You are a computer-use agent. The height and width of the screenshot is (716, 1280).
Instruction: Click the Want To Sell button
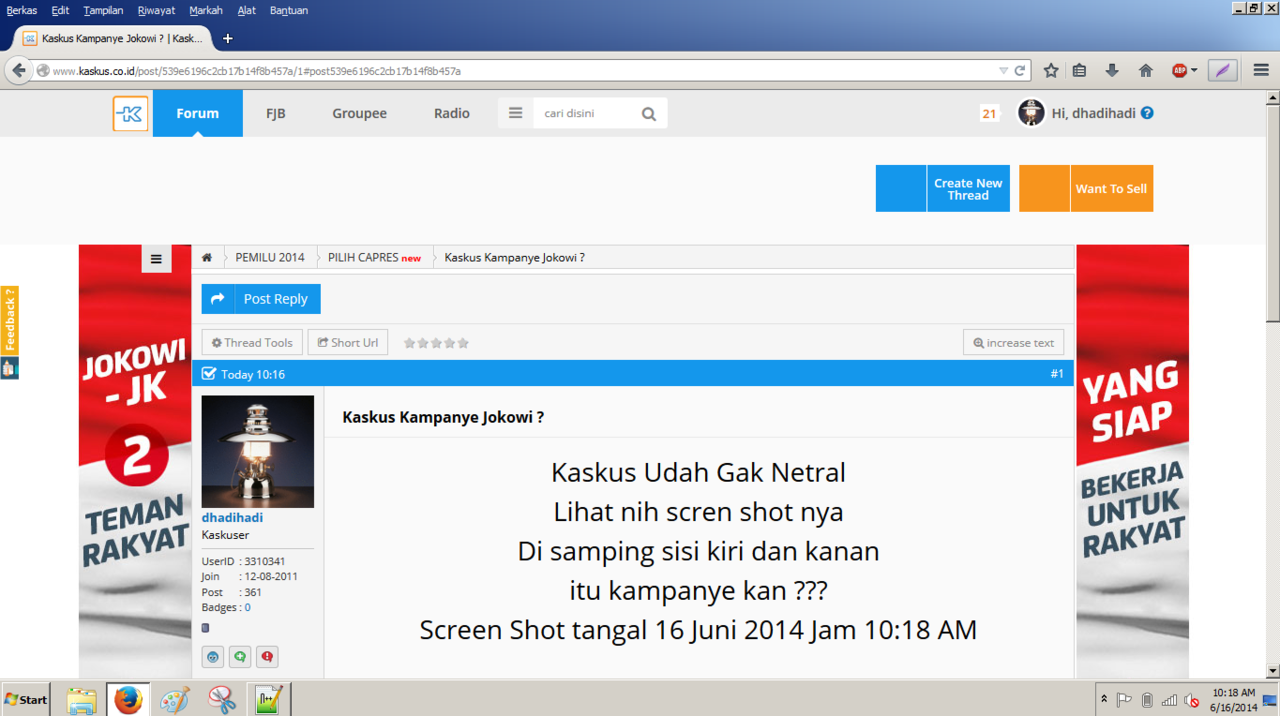[1086, 188]
